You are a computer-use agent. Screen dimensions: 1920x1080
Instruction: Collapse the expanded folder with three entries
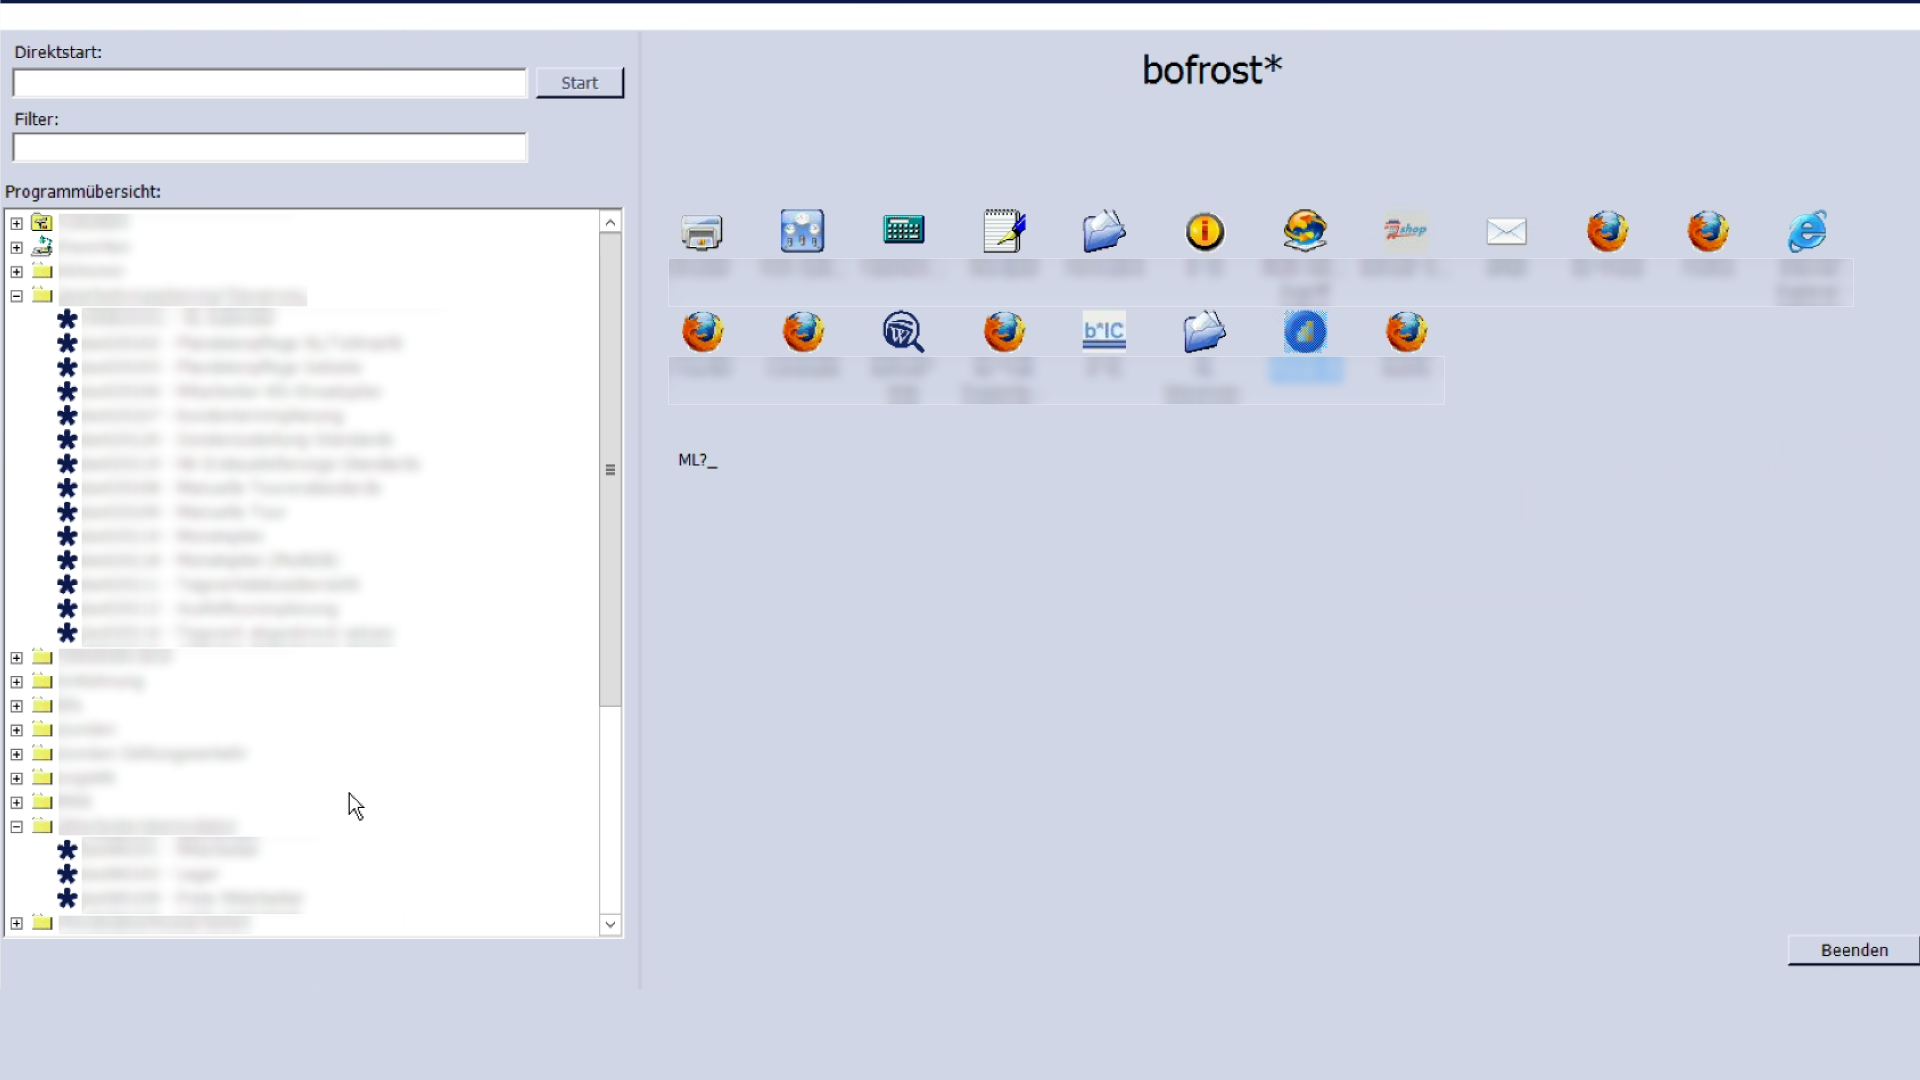pyautogui.click(x=17, y=827)
